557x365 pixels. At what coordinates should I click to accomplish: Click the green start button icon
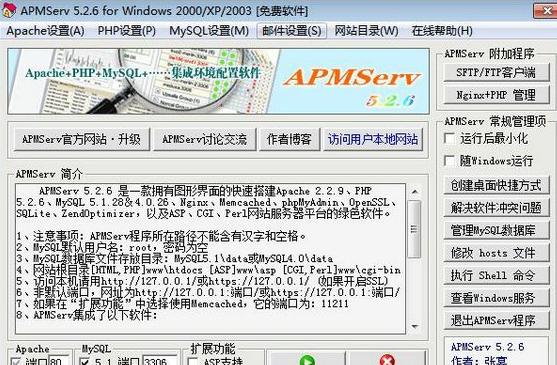tap(307, 360)
